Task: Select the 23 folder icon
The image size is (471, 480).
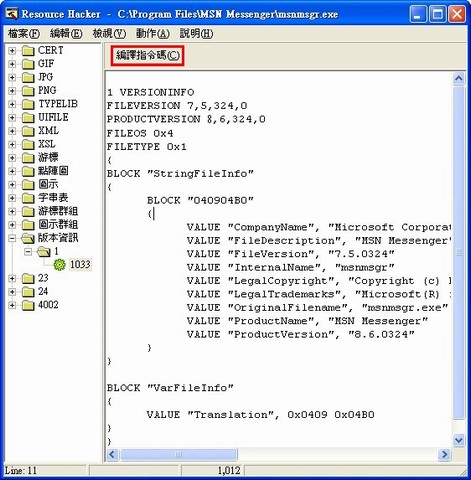Action: pos(28,278)
